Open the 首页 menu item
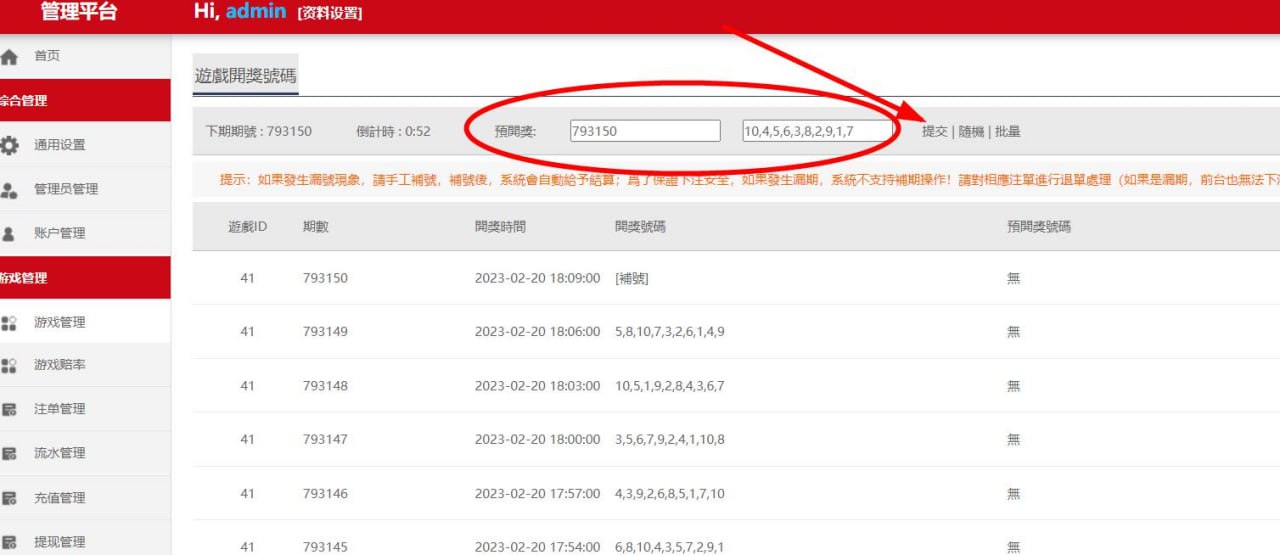This screenshot has height=555, width=1280. tap(47, 56)
